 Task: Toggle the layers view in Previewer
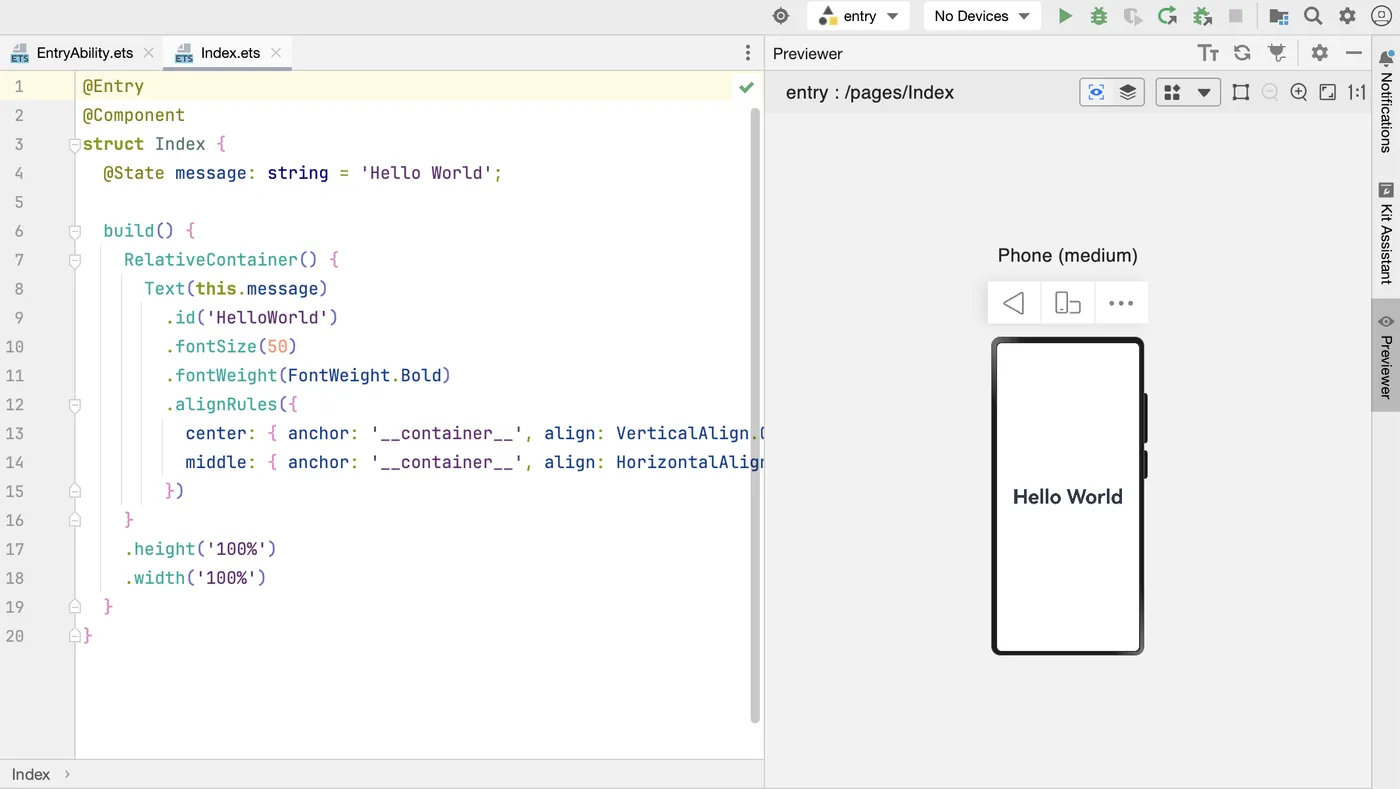point(1128,92)
